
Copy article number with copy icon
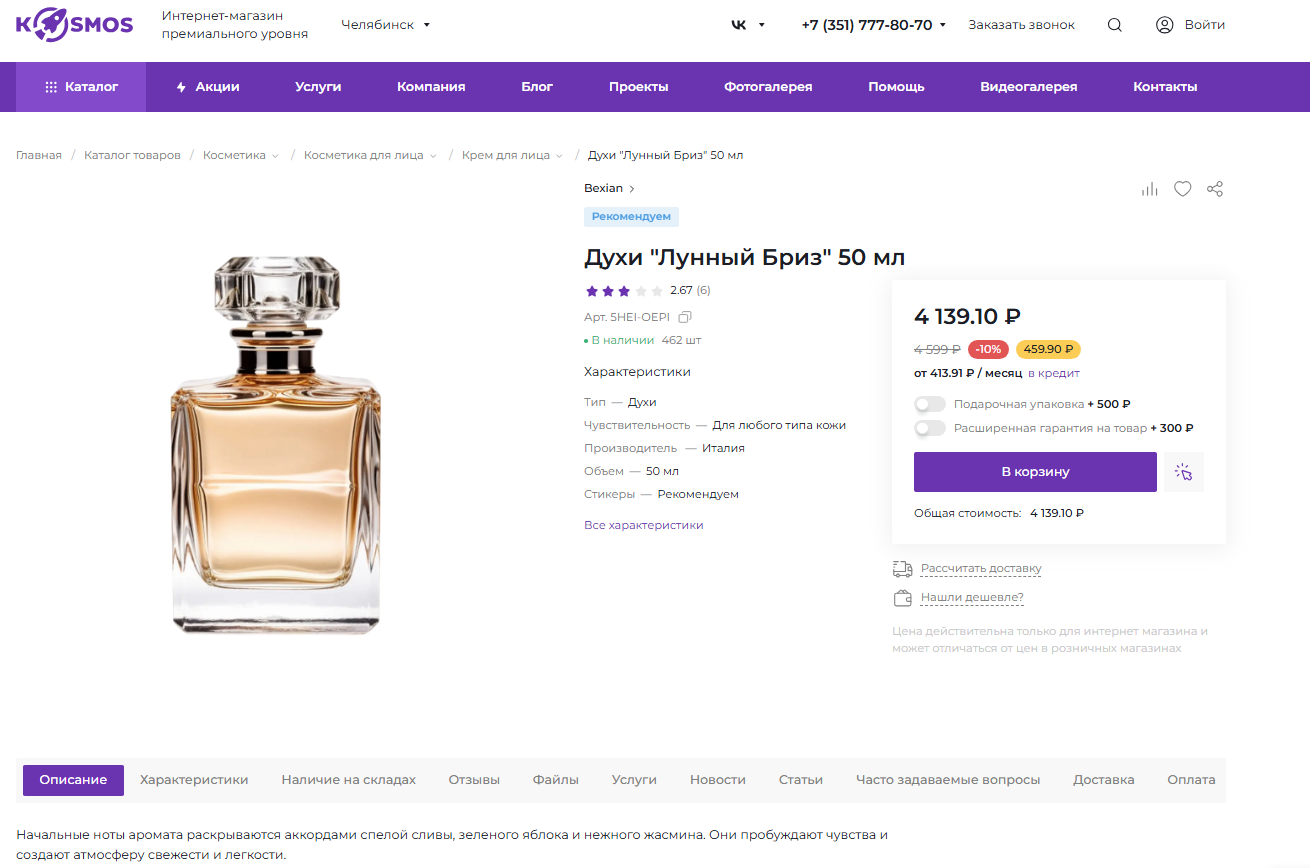point(685,317)
